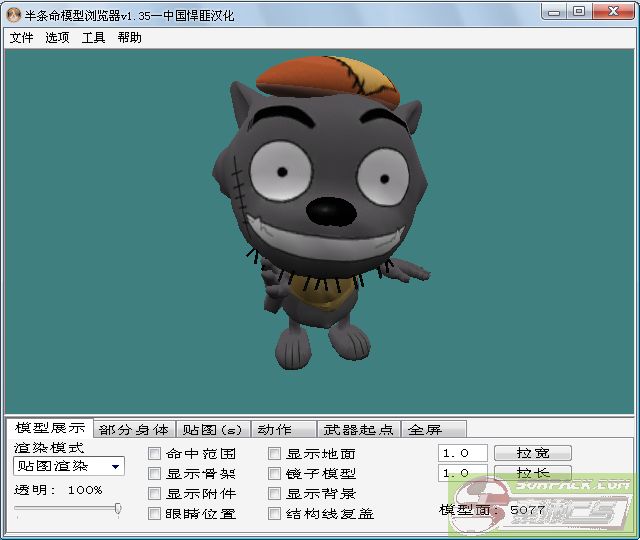
Task: Switch to the 部分身体 tab
Action: pyautogui.click(x=134, y=430)
